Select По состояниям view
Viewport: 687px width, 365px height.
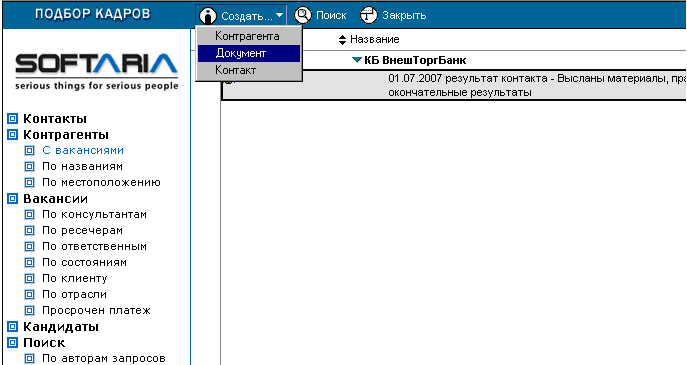point(84,262)
